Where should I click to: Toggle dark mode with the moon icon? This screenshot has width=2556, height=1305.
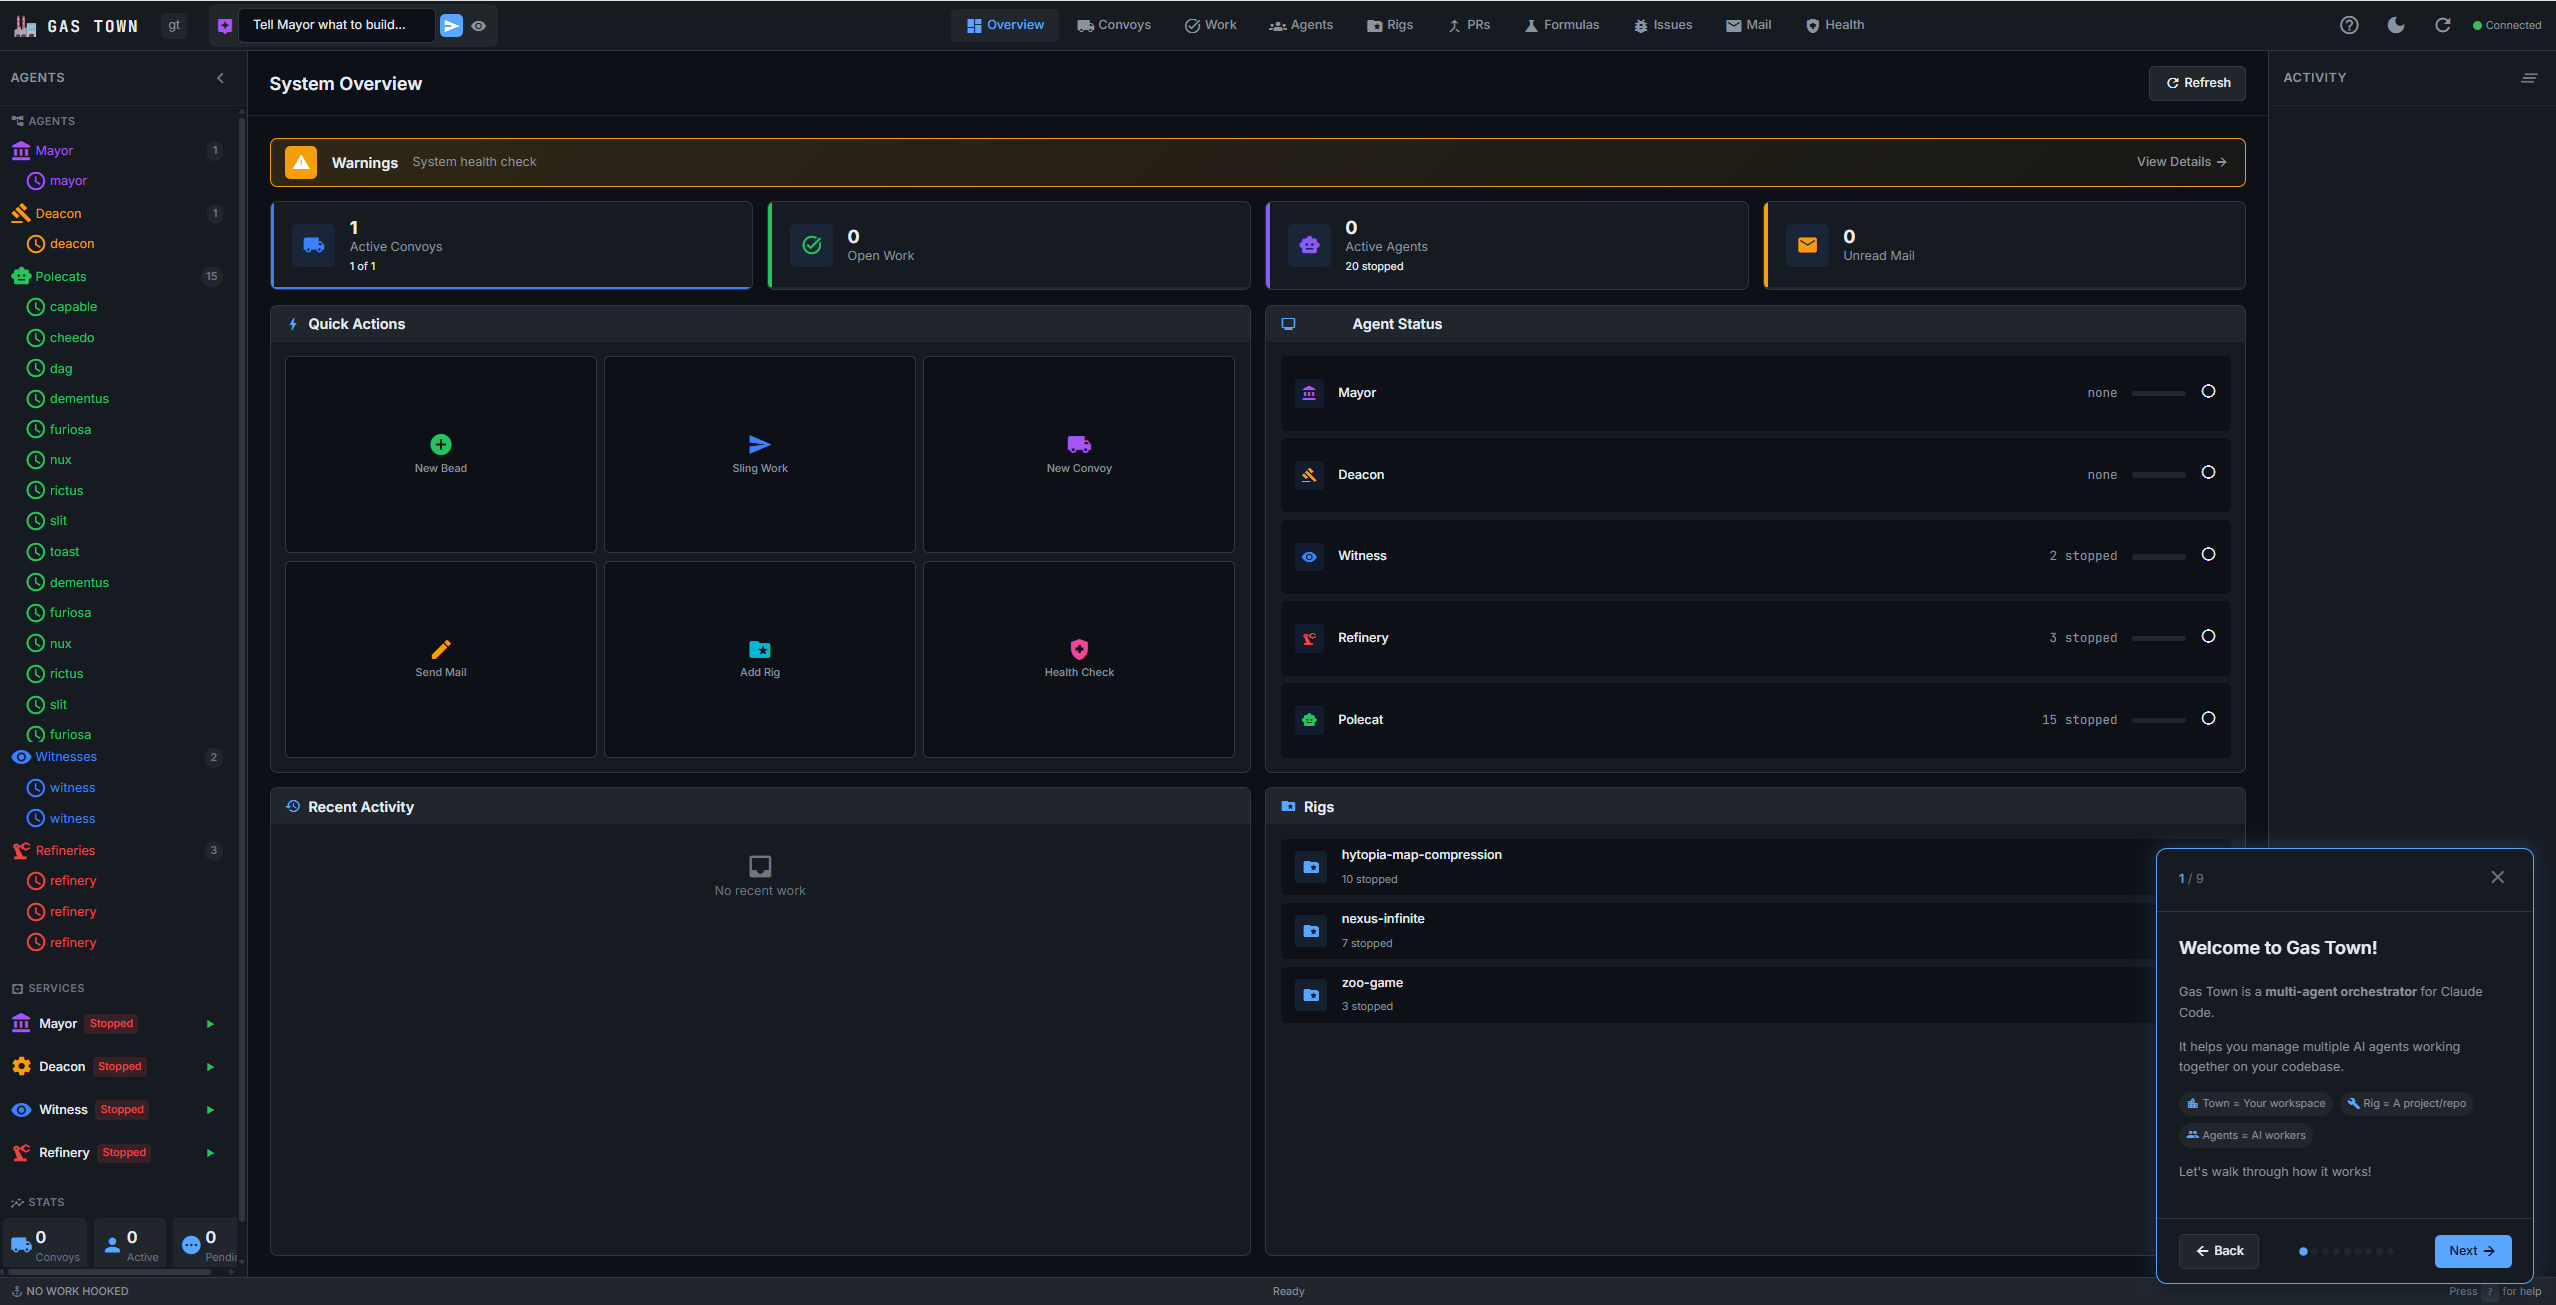click(x=2396, y=25)
